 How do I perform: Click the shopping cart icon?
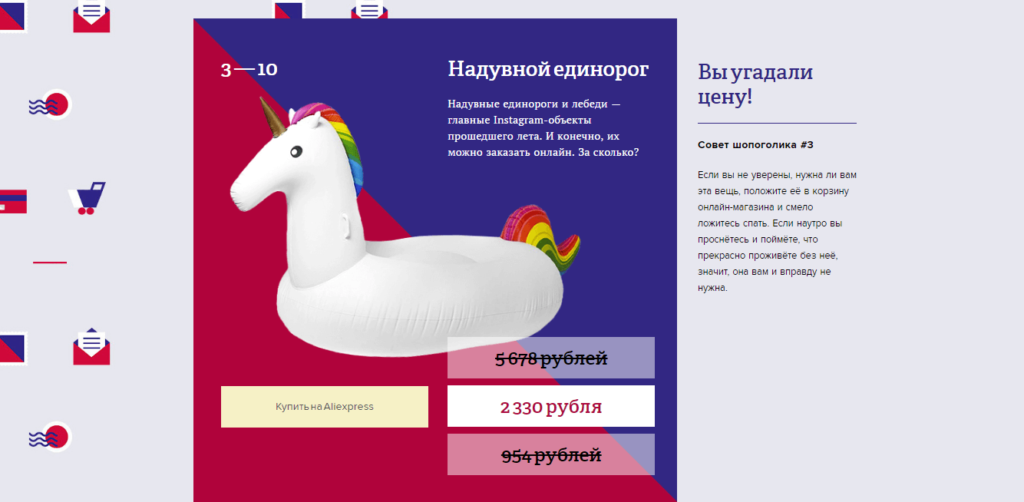[86, 198]
